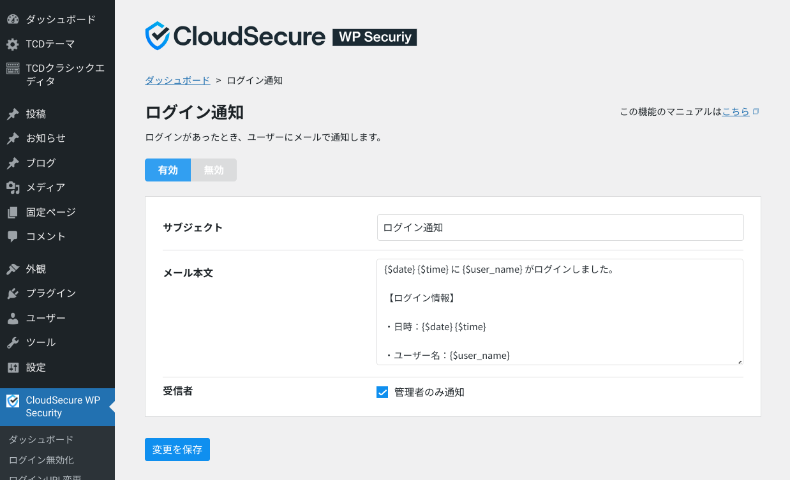Click the ログイン通知 breadcrumb text
The image size is (790, 480).
(254, 81)
